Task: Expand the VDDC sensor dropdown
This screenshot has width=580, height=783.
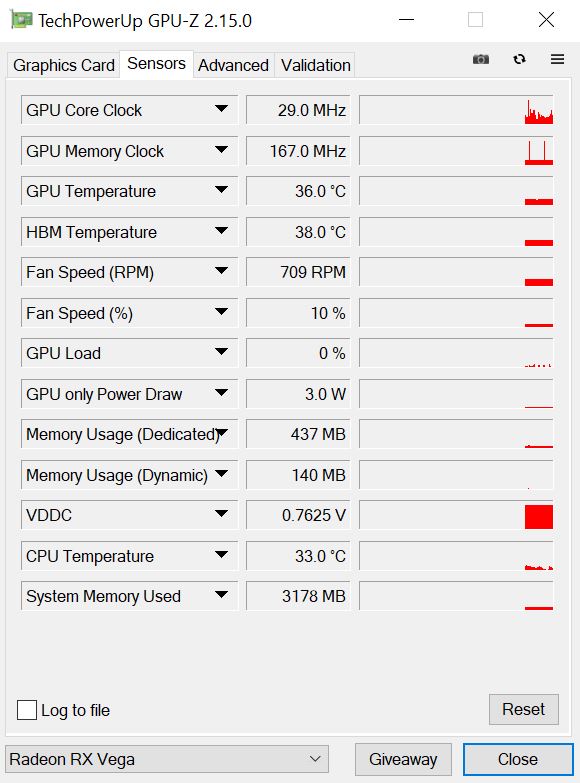Action: [221, 513]
